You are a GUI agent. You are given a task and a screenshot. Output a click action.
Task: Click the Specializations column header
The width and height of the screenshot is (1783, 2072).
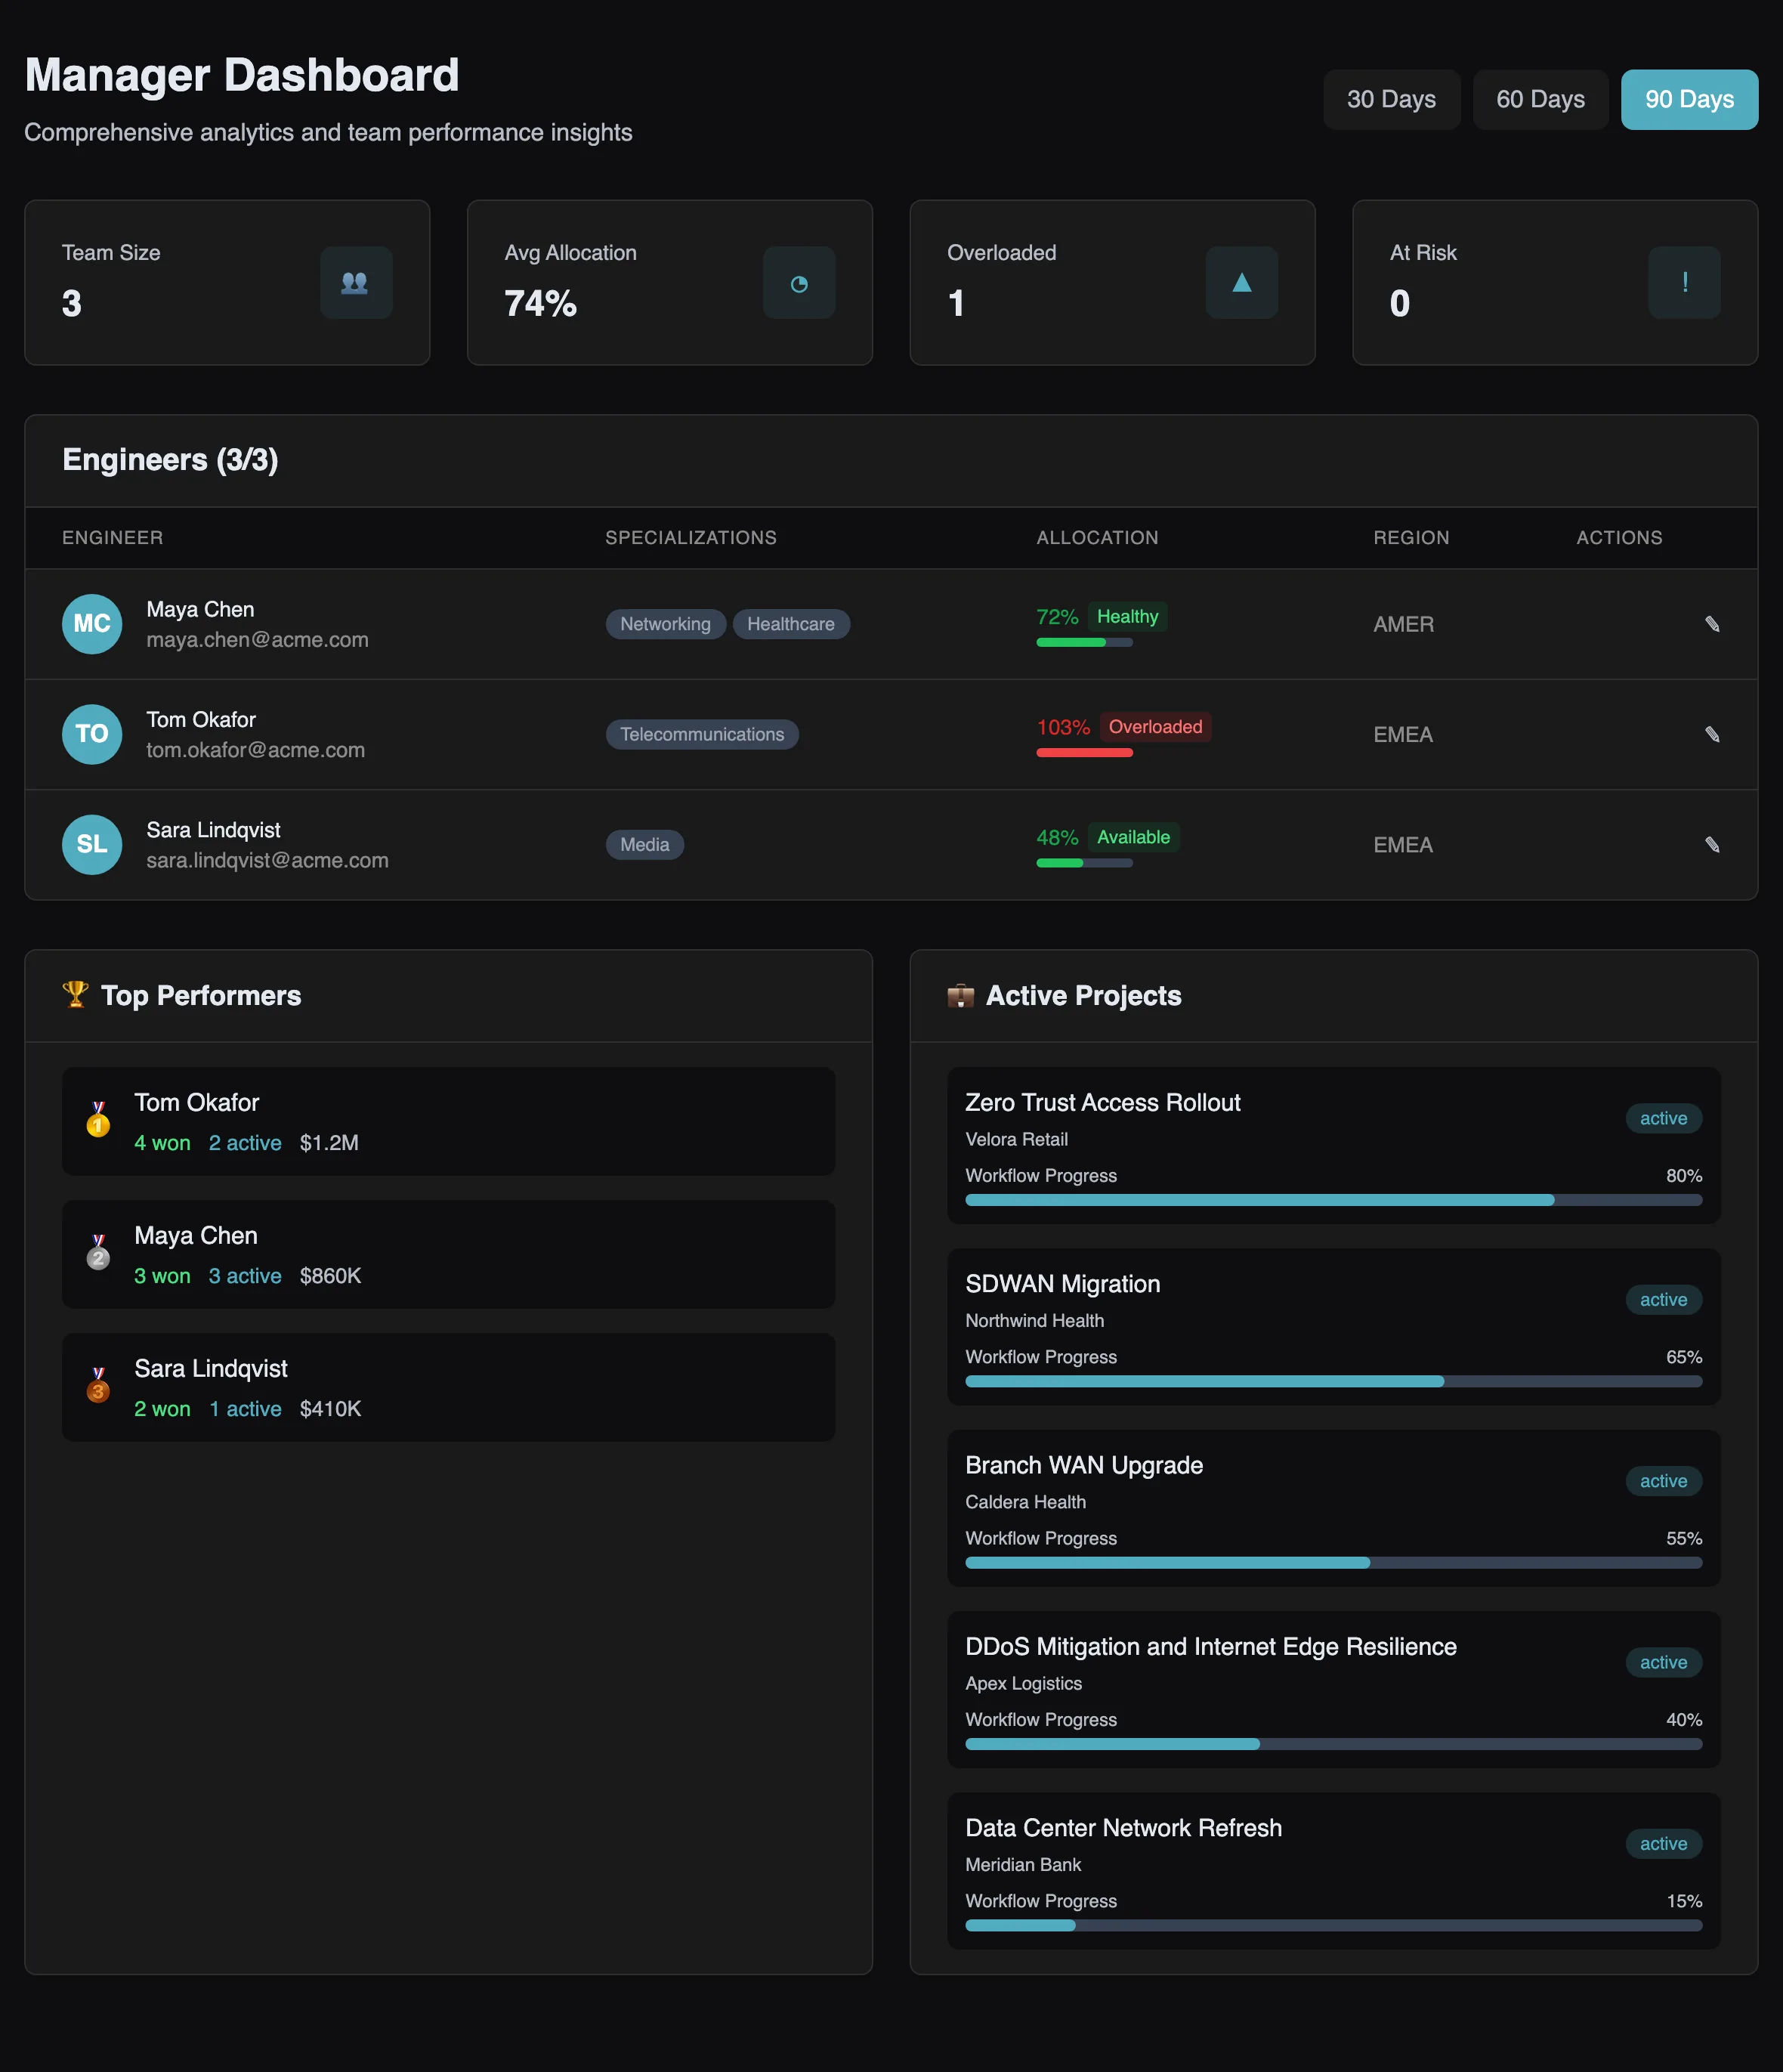(x=691, y=538)
